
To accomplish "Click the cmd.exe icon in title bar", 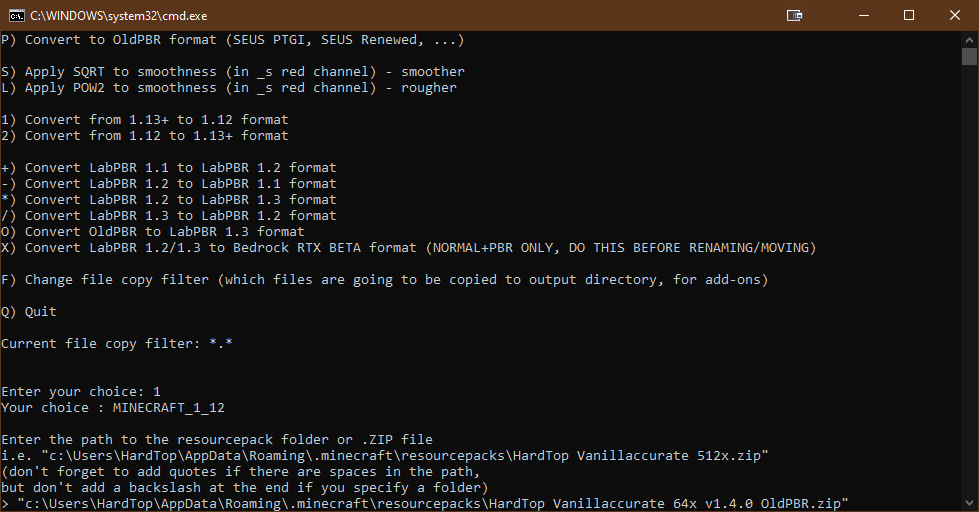I will click(x=16, y=15).
